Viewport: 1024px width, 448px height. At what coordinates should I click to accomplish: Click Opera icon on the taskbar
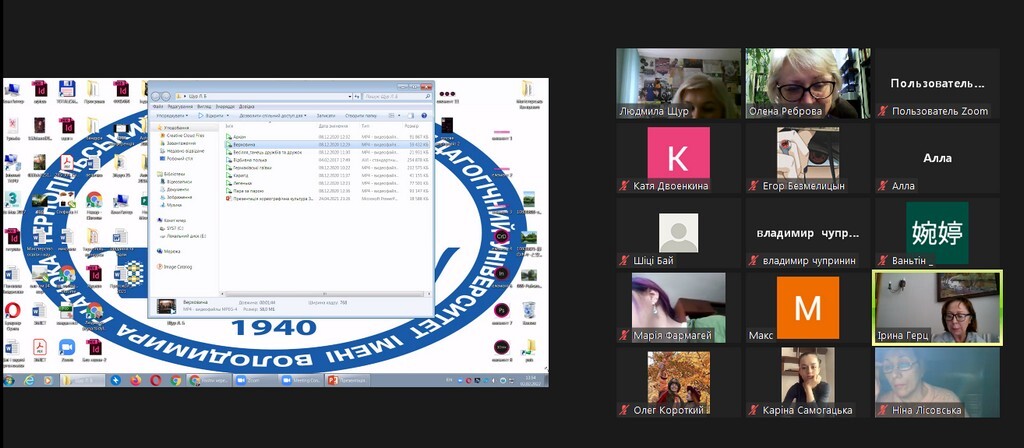pos(155,380)
